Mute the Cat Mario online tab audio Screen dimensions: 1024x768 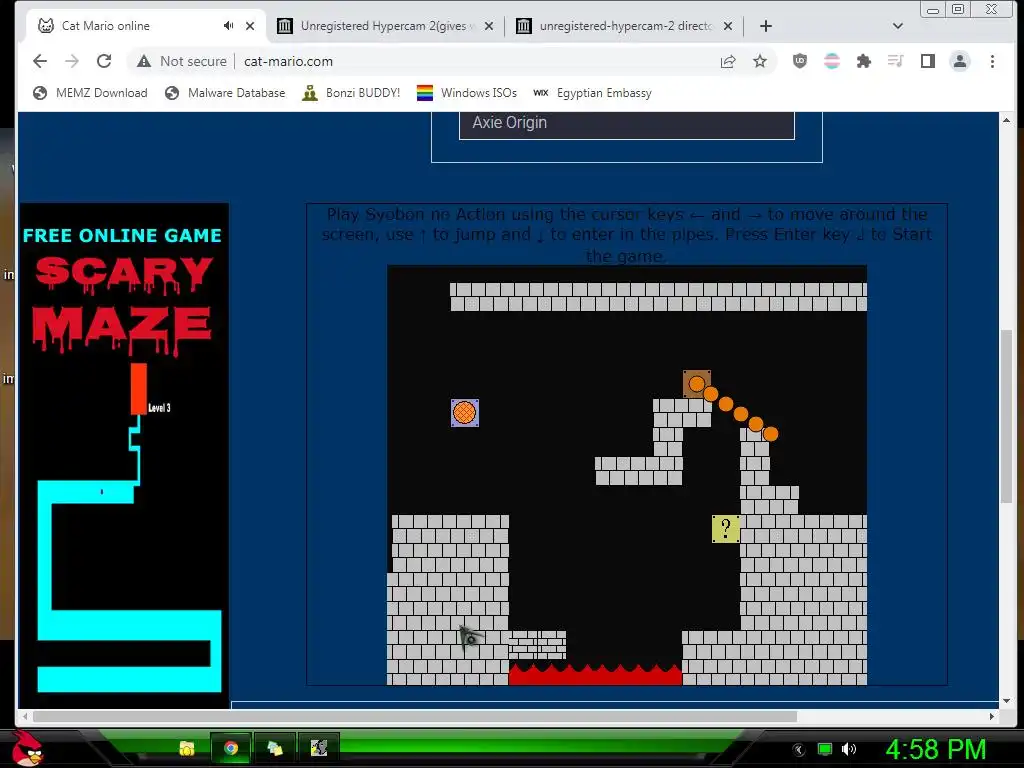(228, 25)
